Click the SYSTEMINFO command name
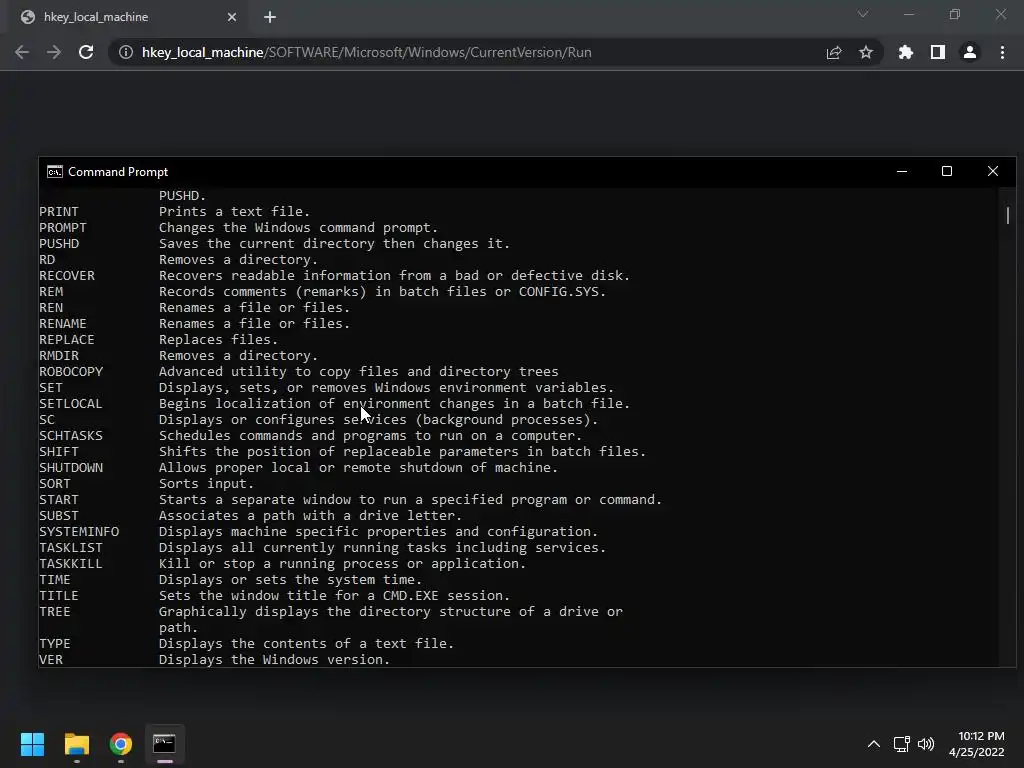The height and width of the screenshot is (768, 1024). (79, 532)
